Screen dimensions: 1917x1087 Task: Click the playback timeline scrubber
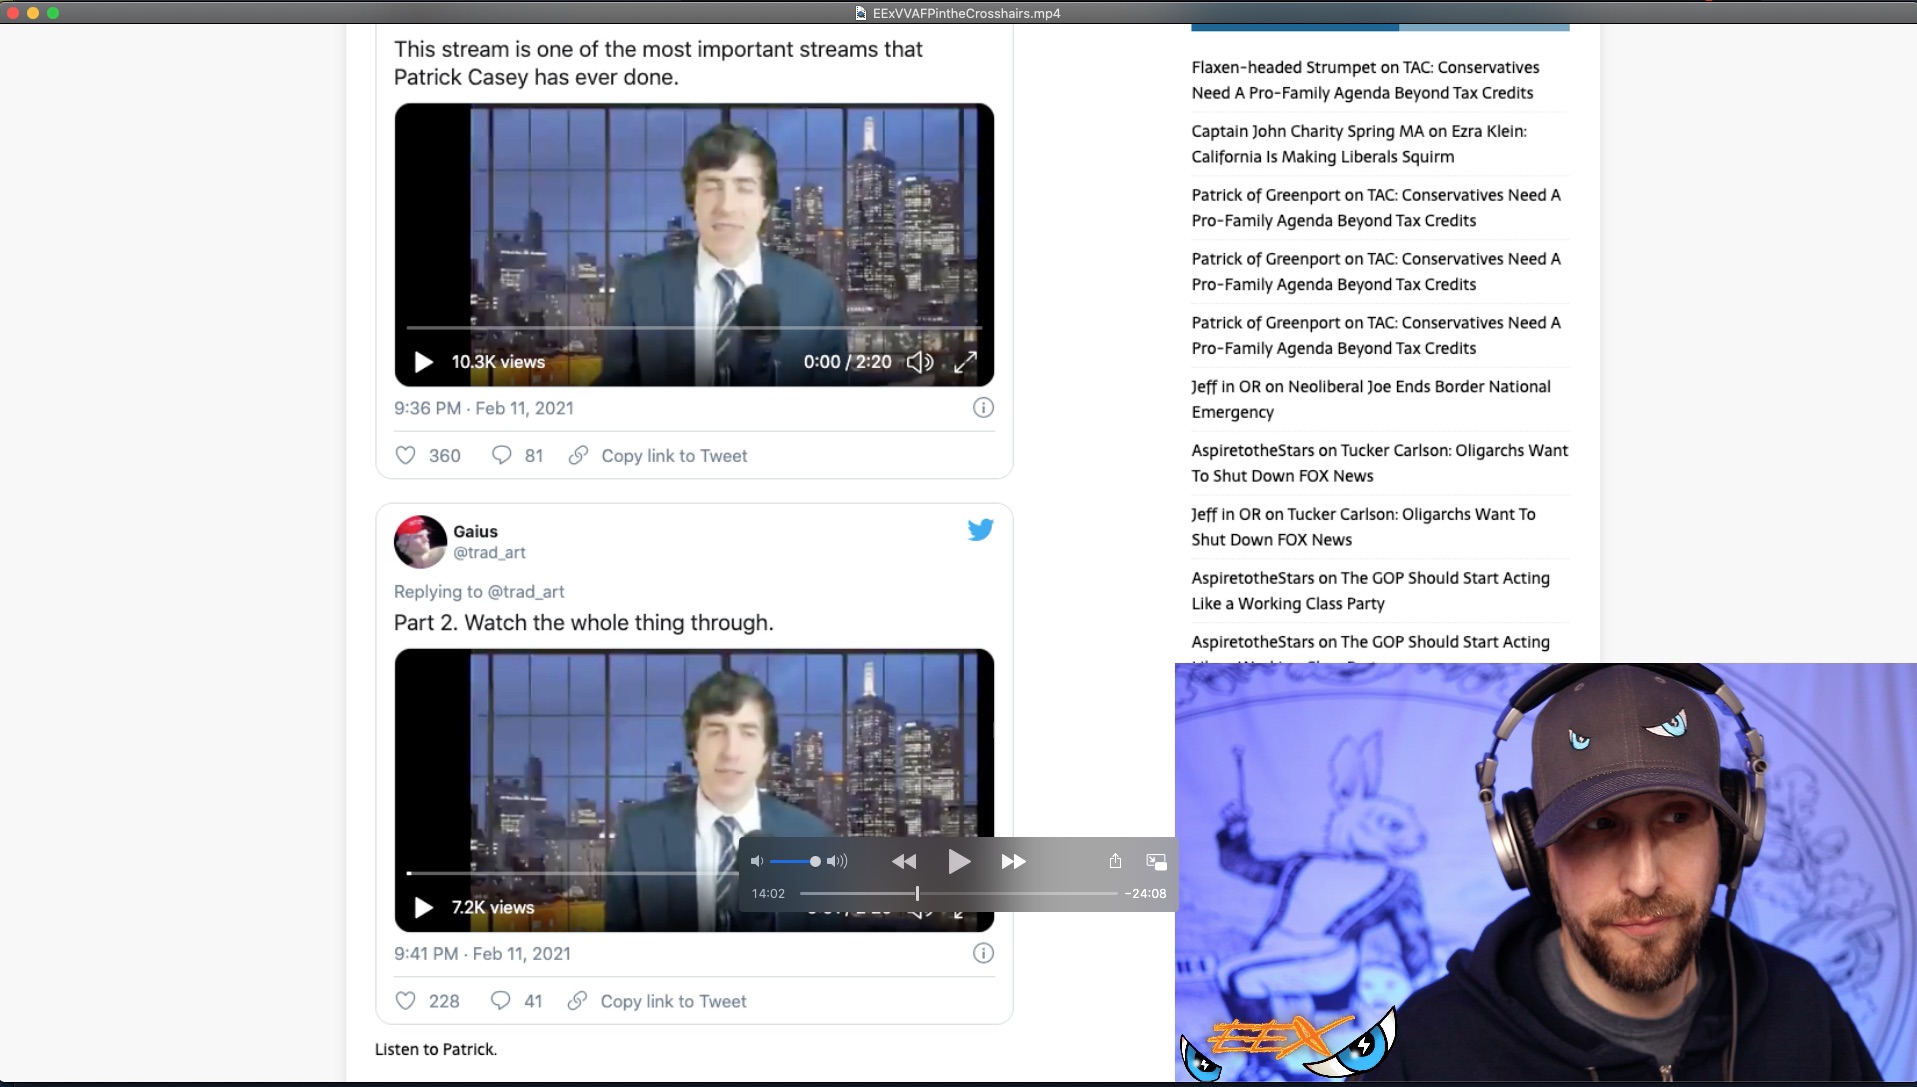pyautogui.click(x=917, y=893)
